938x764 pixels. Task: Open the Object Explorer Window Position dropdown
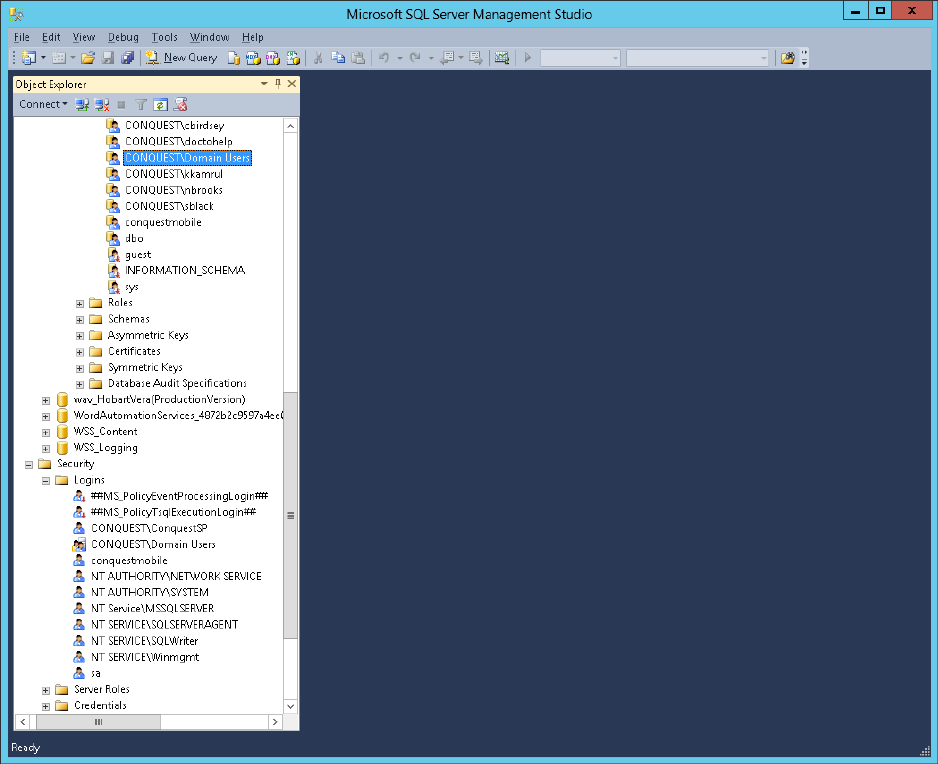tap(264, 84)
